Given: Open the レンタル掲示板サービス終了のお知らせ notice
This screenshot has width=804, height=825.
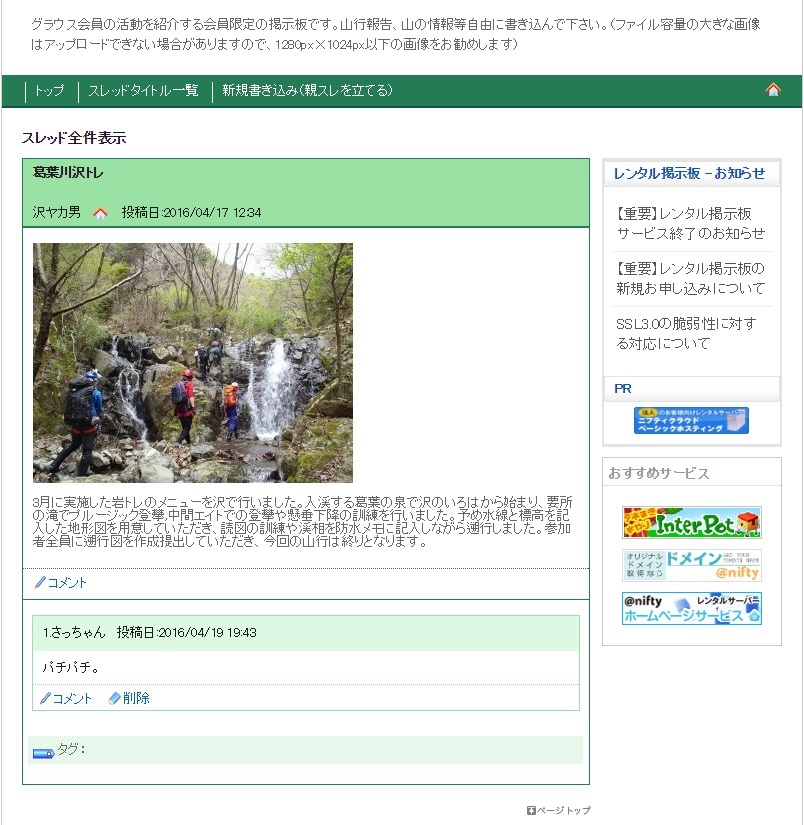Looking at the screenshot, I should (x=690, y=224).
